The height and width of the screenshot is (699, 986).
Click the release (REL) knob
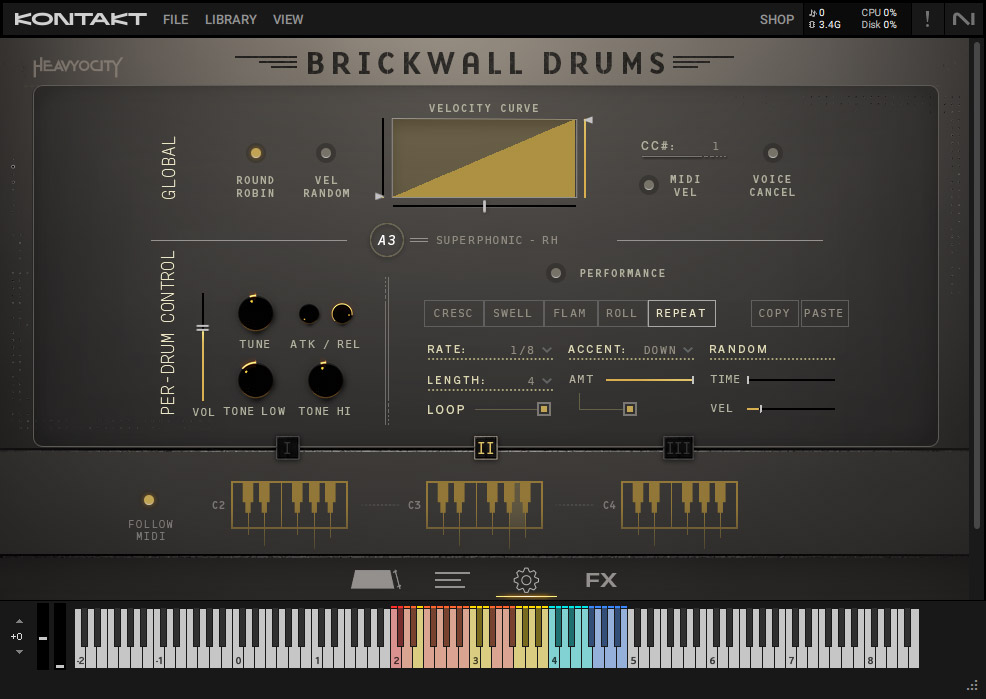[342, 313]
